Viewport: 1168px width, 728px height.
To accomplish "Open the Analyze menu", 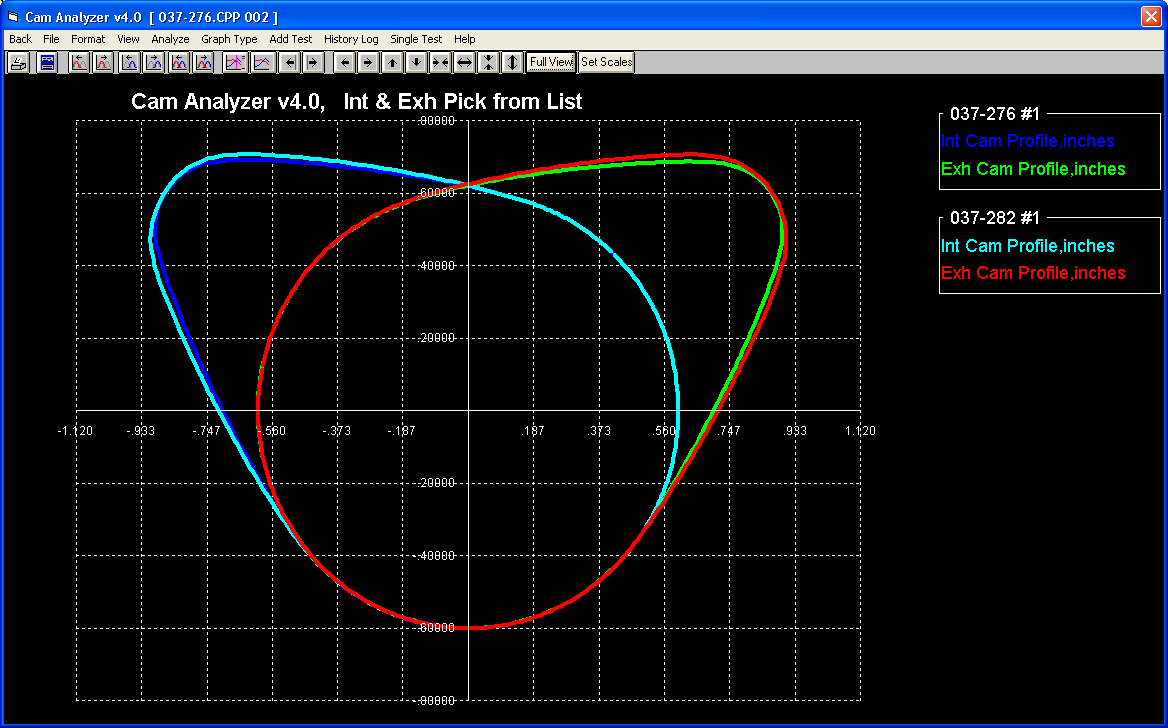I will click(170, 39).
